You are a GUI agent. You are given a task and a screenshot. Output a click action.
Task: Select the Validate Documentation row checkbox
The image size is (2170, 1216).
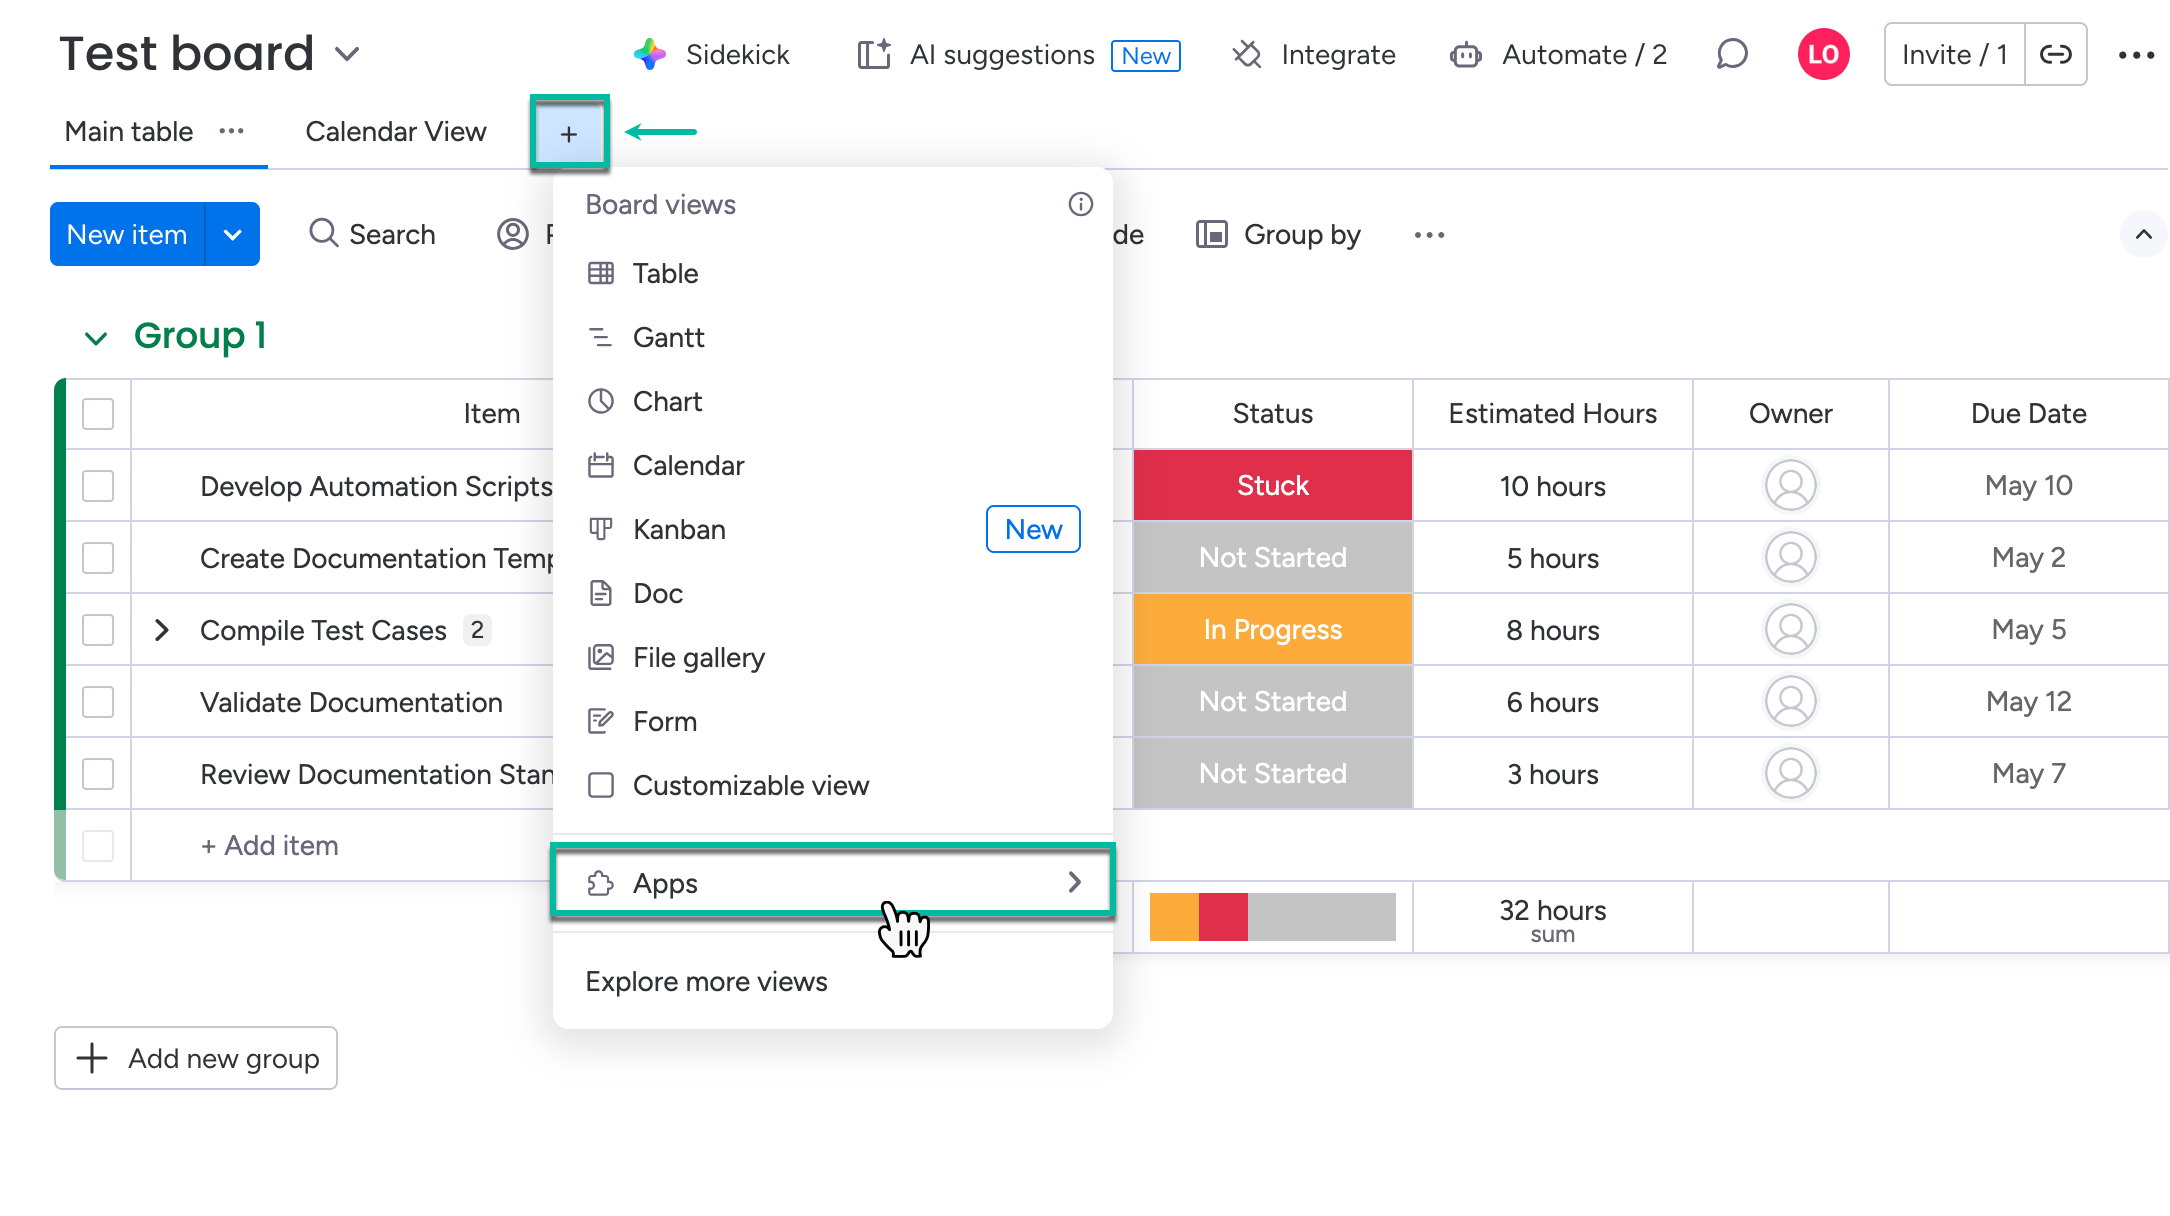97,702
